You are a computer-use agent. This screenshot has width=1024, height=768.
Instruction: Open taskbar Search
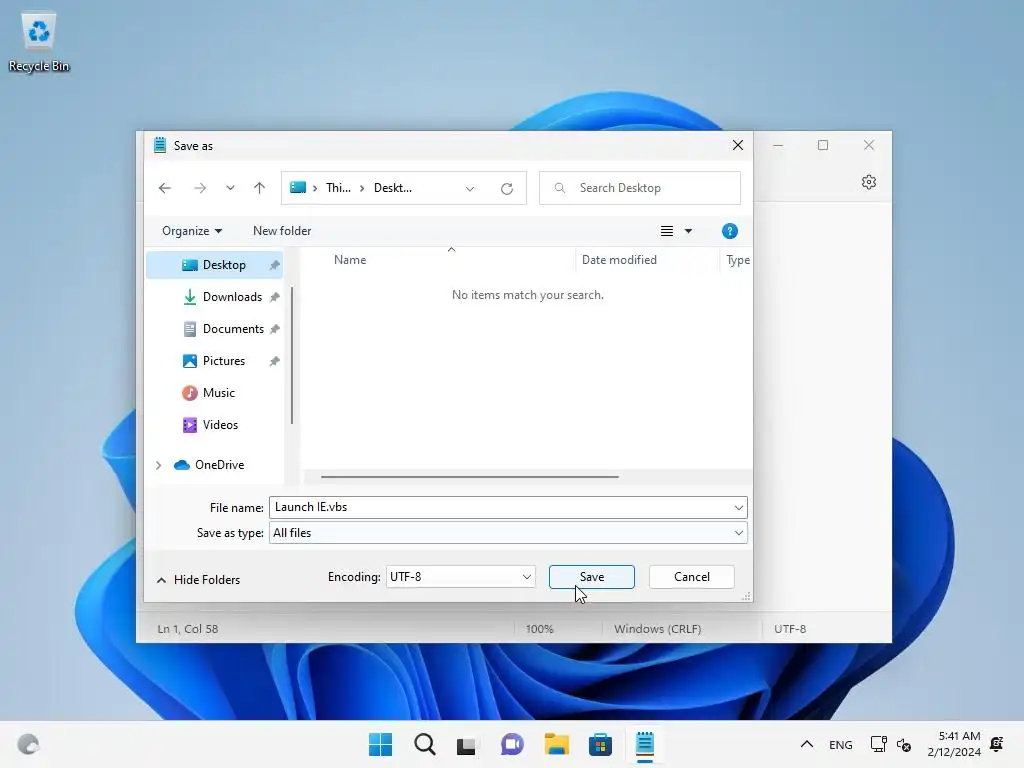click(x=424, y=744)
